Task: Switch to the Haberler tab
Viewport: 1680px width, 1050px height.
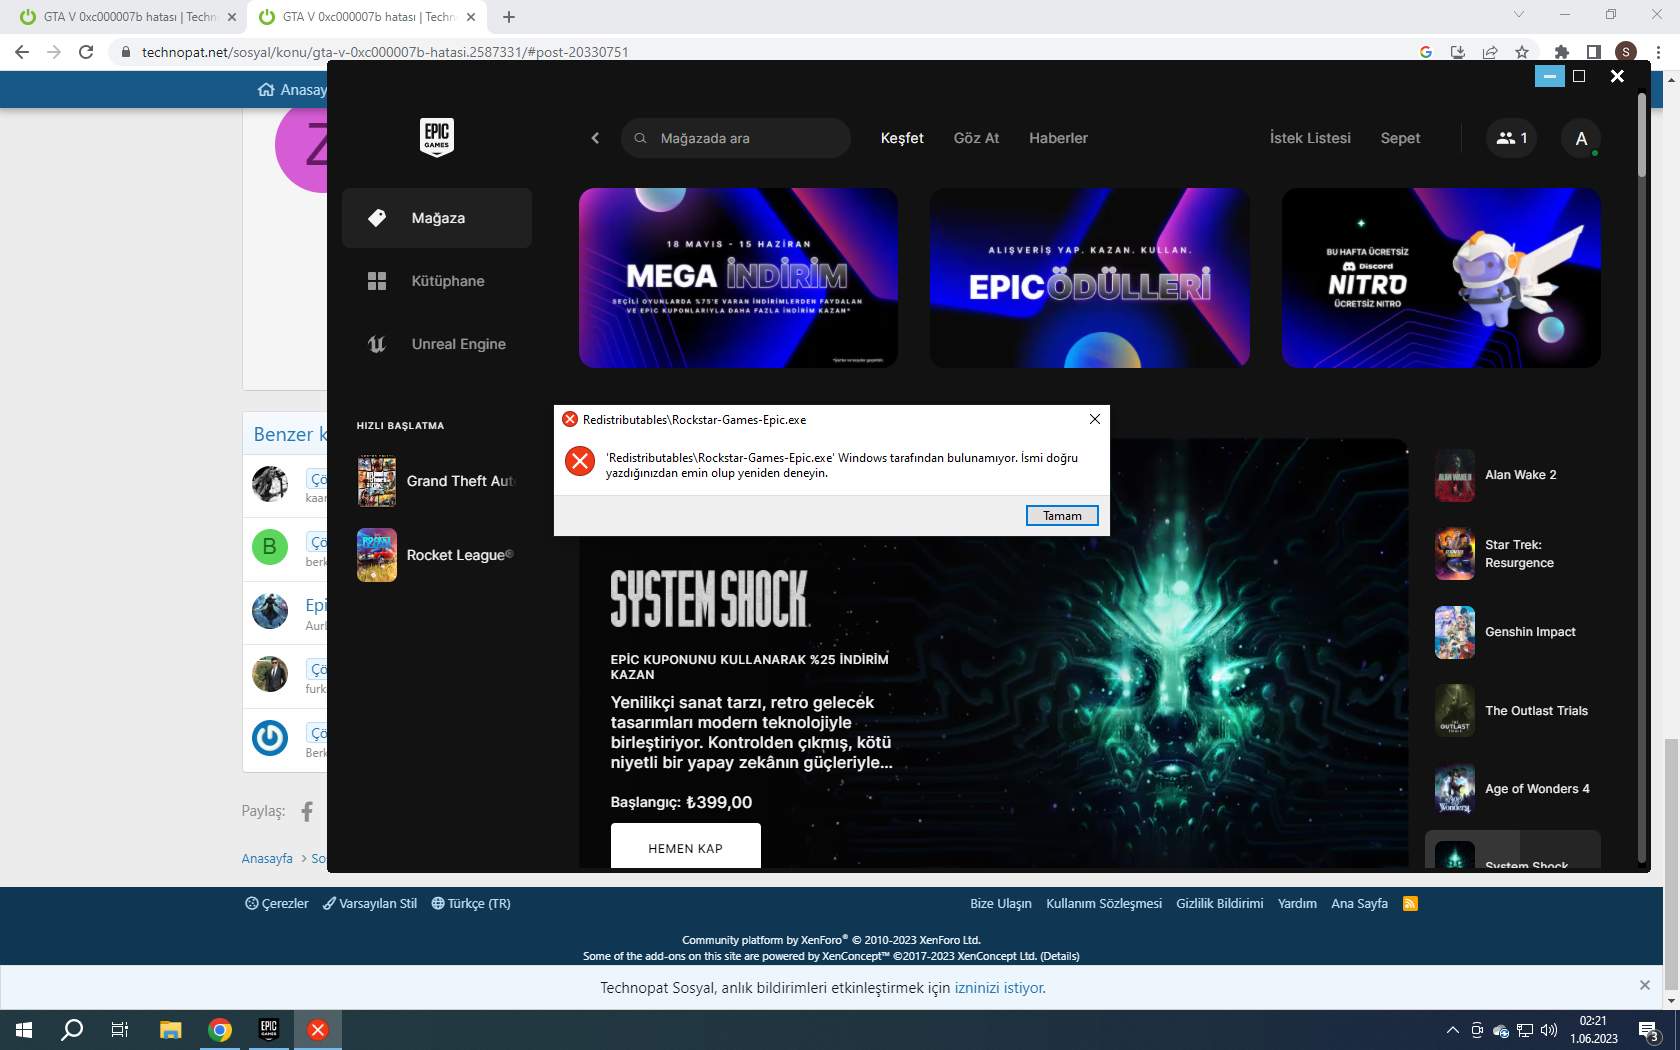Action: 1058,138
